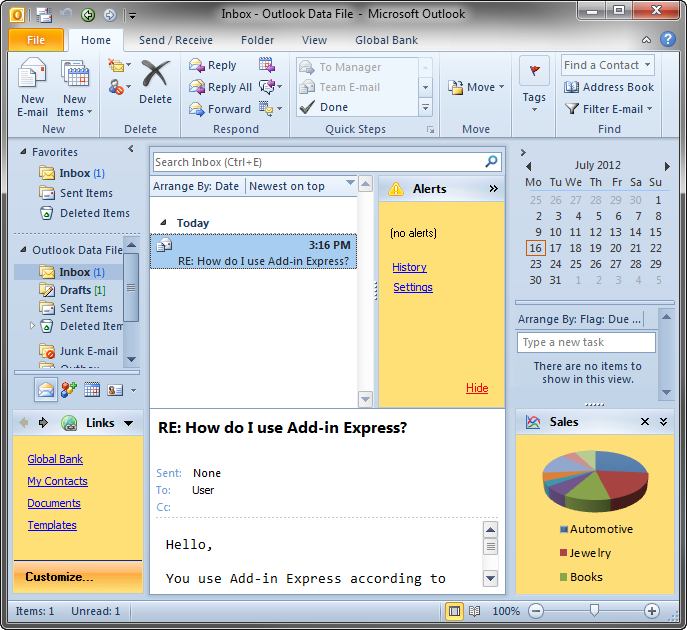Delete the selected message
The height and width of the screenshot is (630, 687).
coord(156,82)
